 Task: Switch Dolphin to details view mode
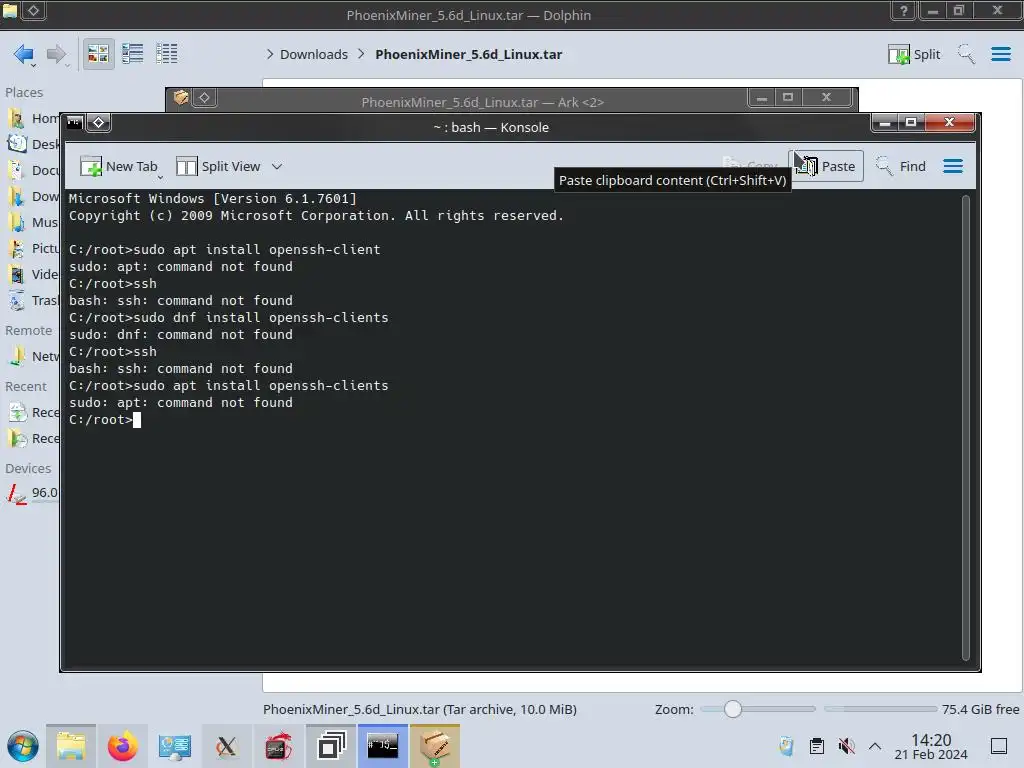pyautogui.click(x=167, y=54)
